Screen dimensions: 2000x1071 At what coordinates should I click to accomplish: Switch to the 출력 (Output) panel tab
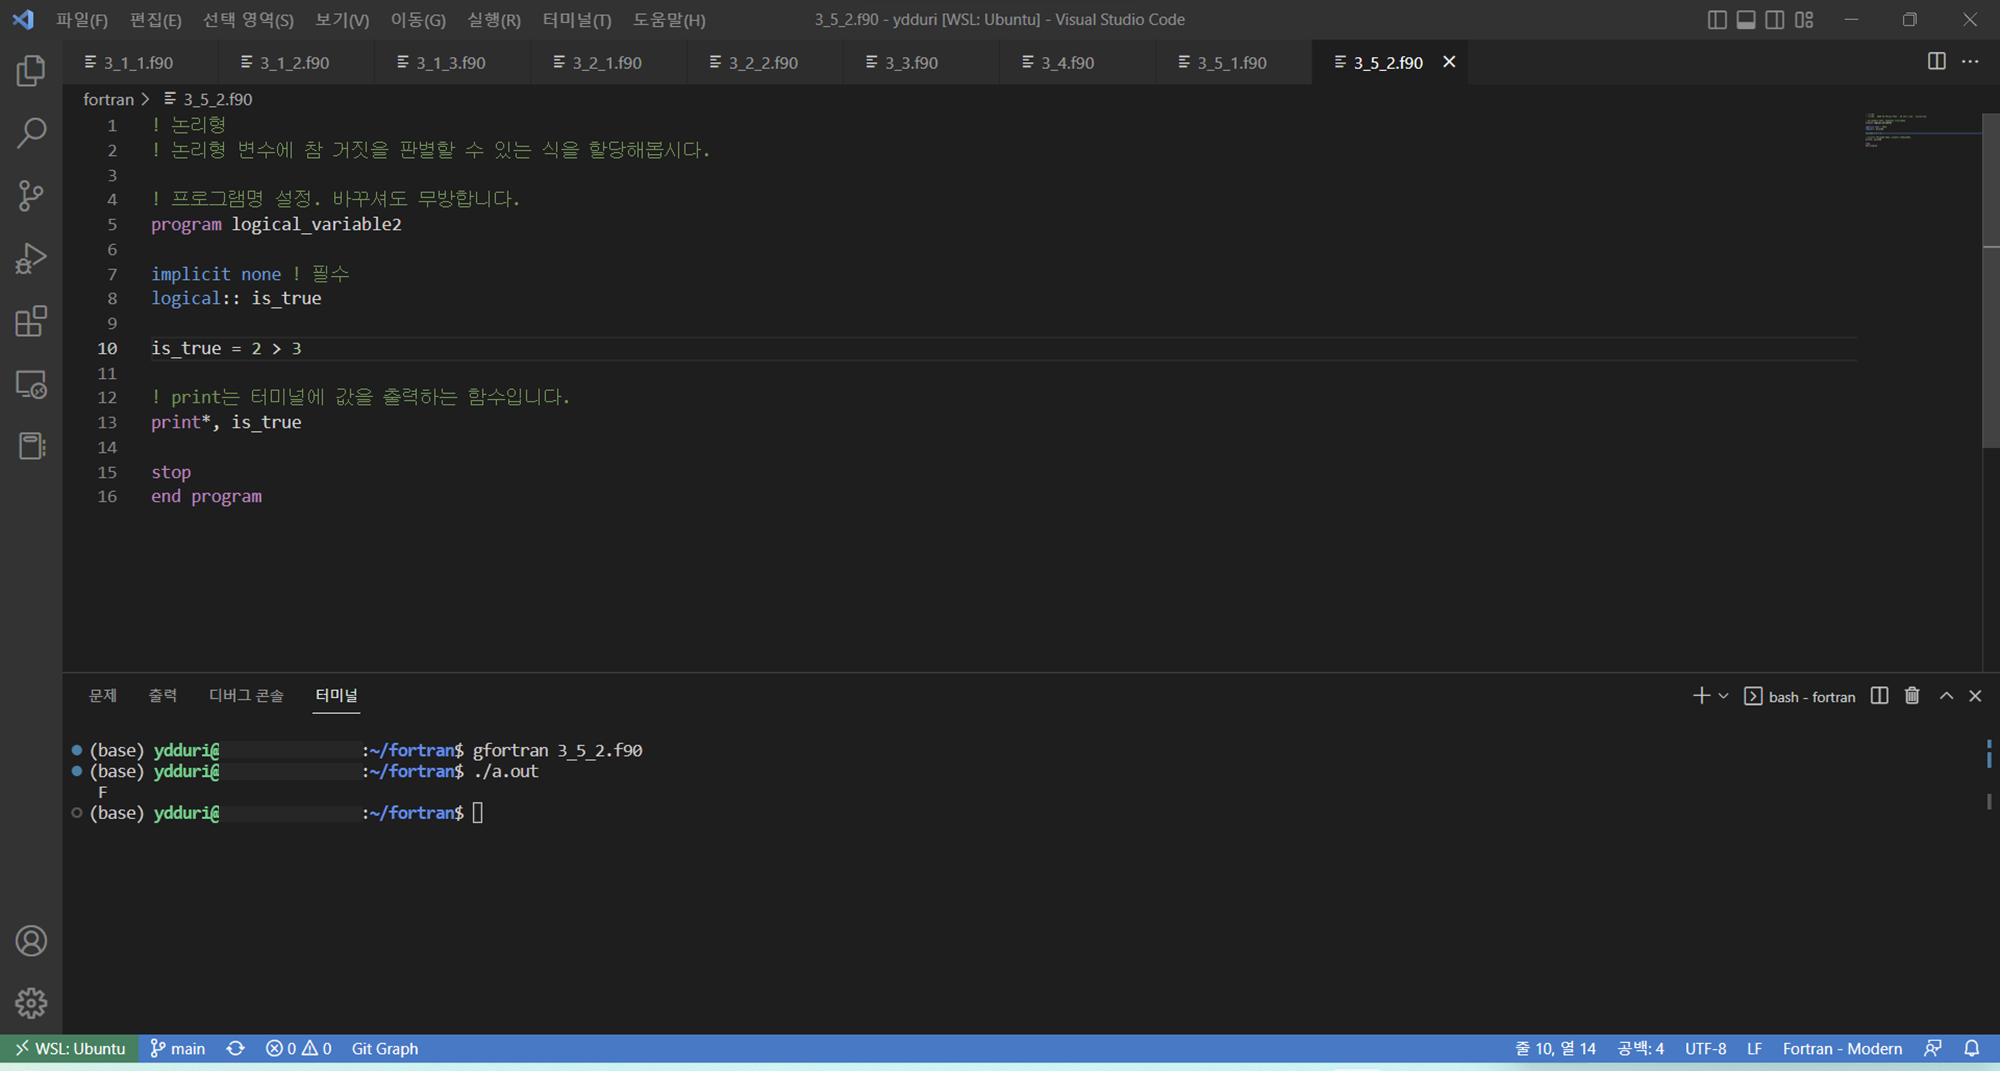pos(163,695)
